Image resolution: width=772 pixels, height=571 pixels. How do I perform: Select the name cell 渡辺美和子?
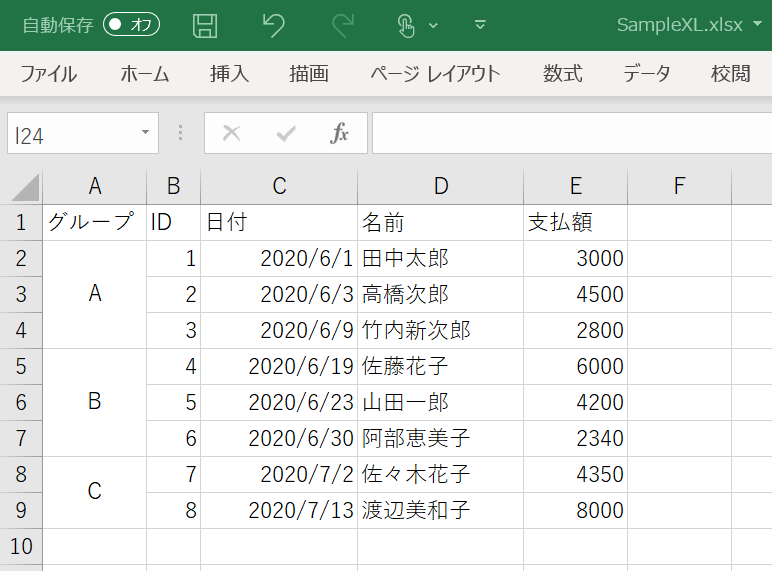pos(440,510)
